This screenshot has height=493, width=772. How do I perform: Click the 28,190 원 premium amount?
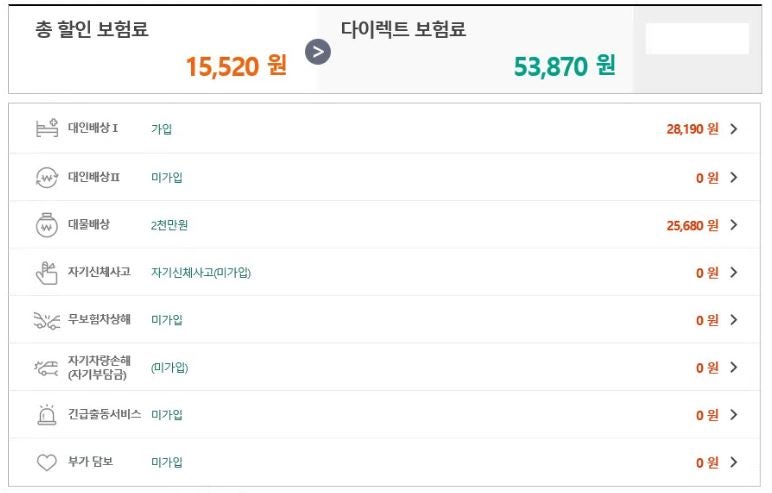(692, 129)
